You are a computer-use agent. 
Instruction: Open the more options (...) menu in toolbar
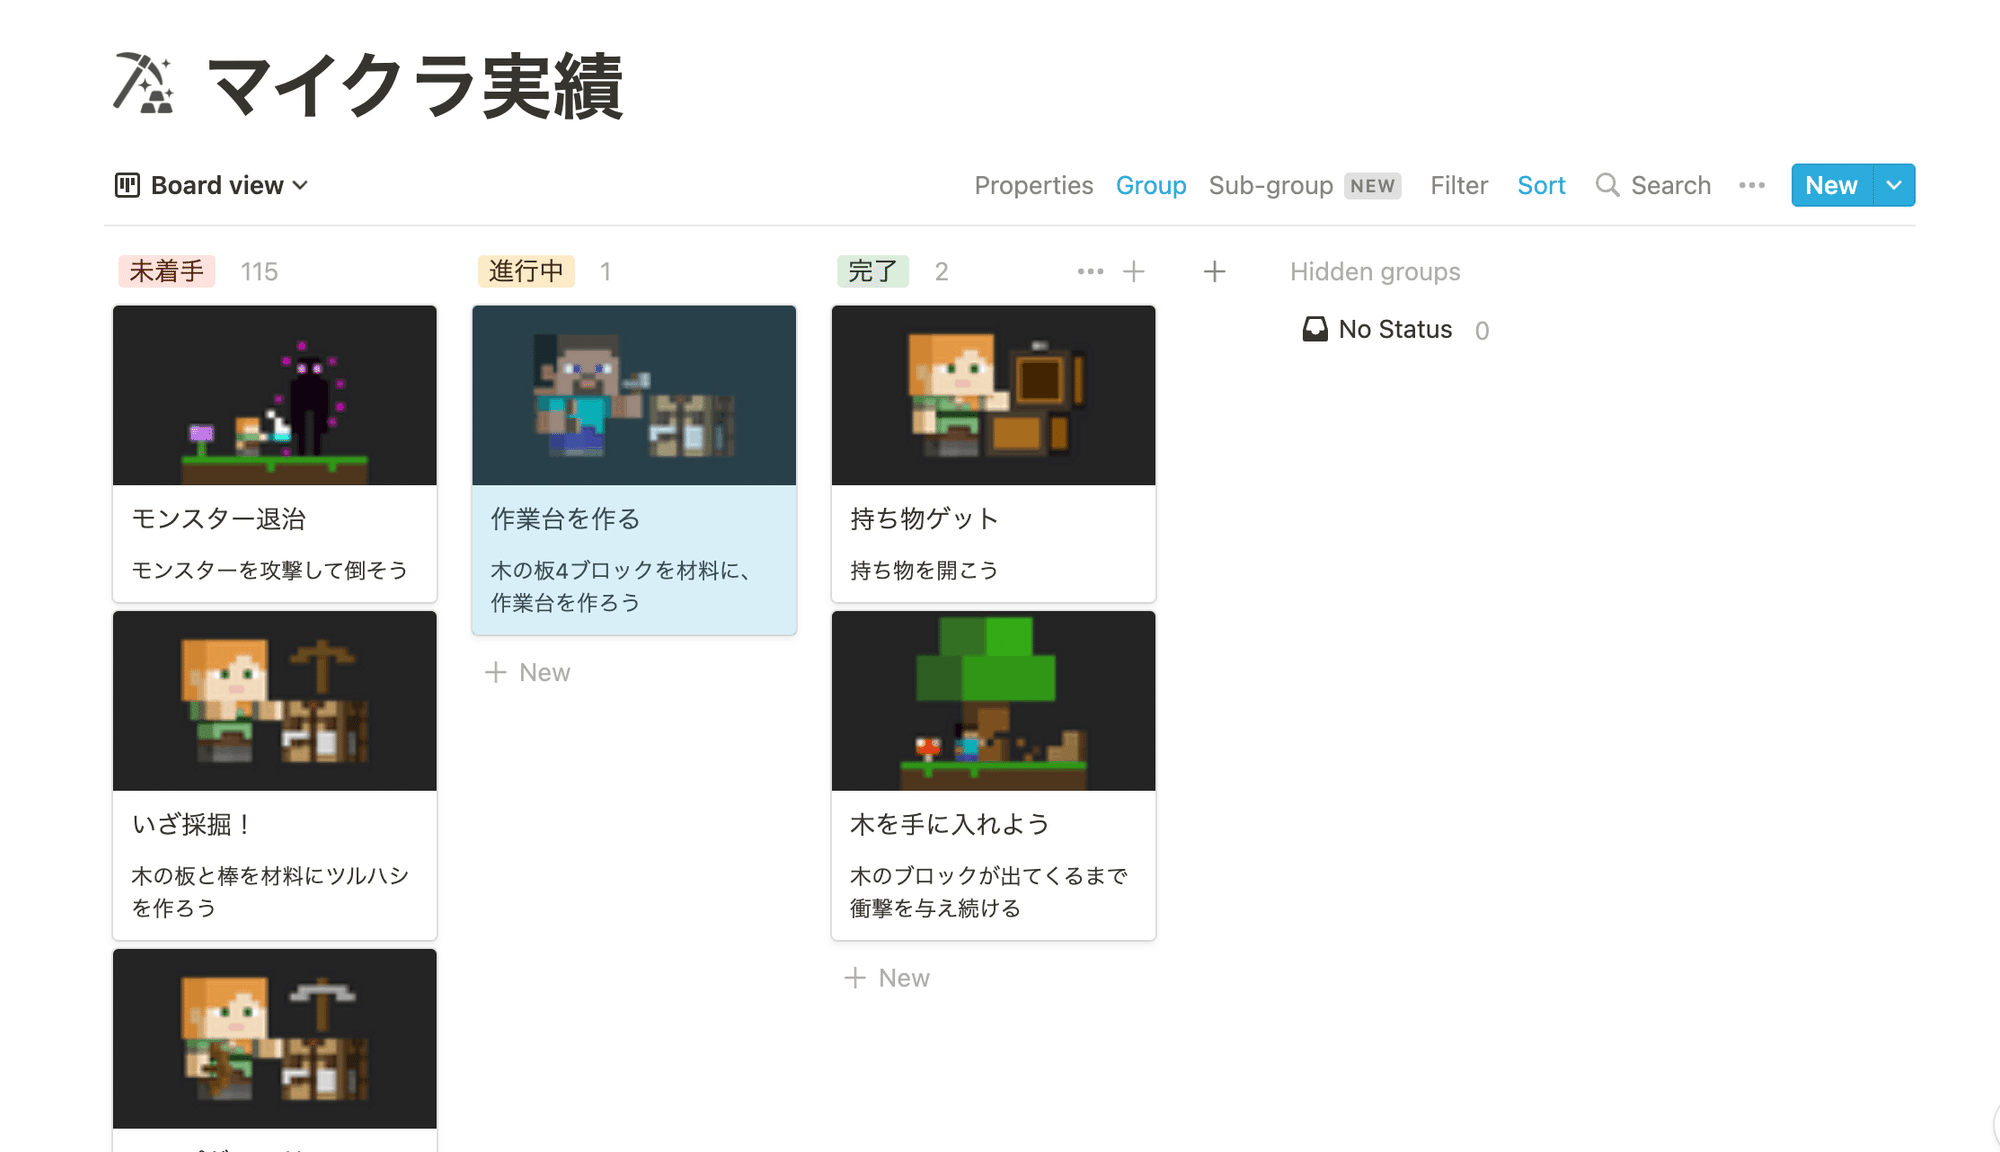1751,185
